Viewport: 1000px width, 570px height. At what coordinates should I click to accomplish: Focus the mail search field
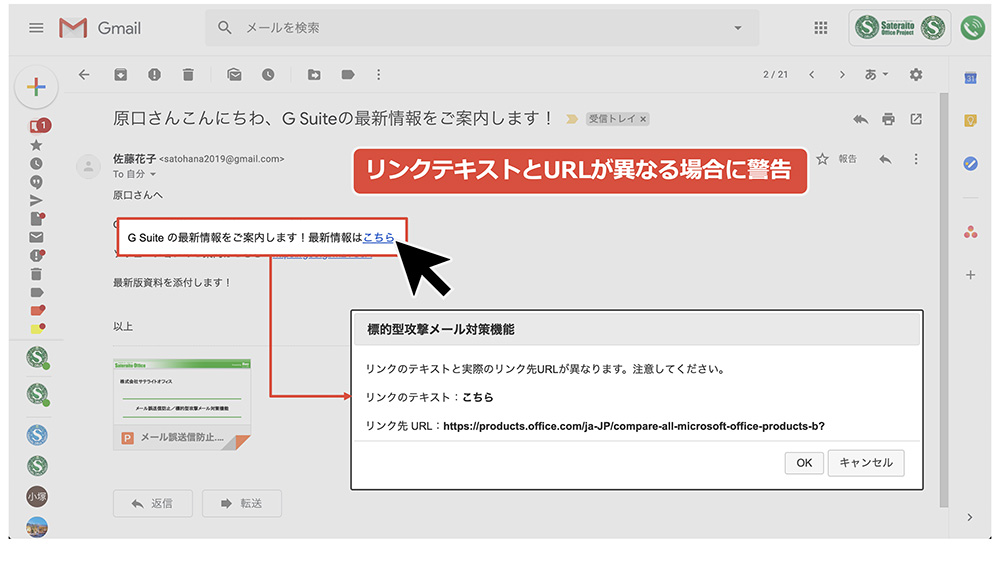[482, 27]
